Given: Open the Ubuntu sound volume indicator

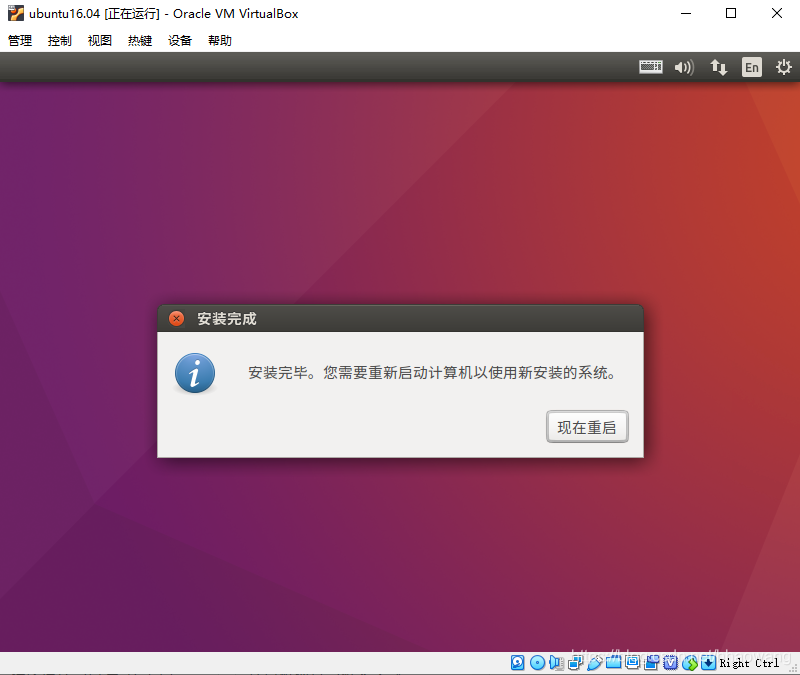Looking at the screenshot, I should point(684,67).
